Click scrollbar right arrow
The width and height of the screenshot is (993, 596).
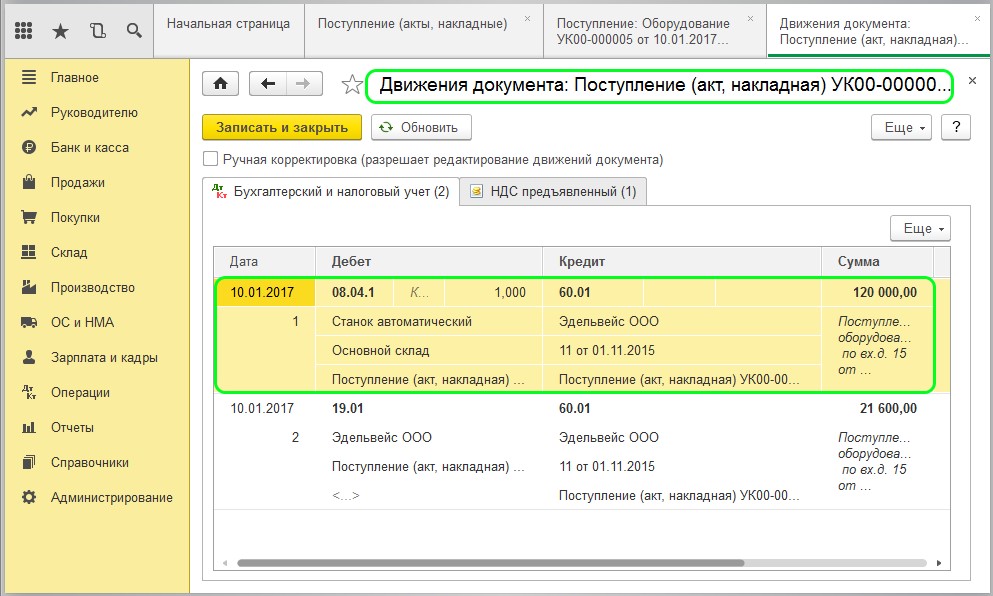coord(939,563)
